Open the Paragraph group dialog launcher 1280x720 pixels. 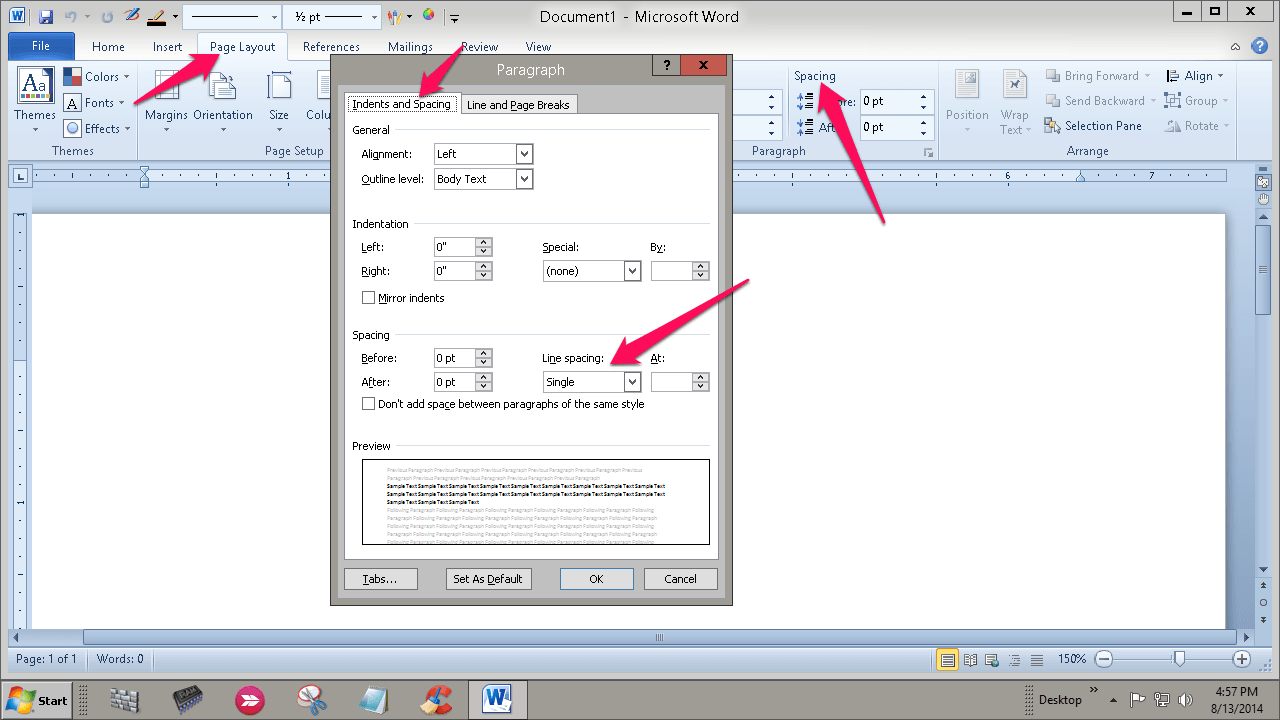(x=929, y=152)
